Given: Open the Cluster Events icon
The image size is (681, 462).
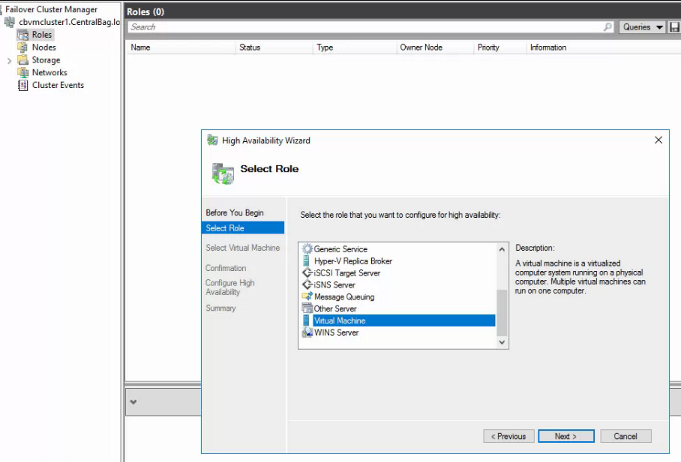Looking at the screenshot, I should [x=24, y=85].
